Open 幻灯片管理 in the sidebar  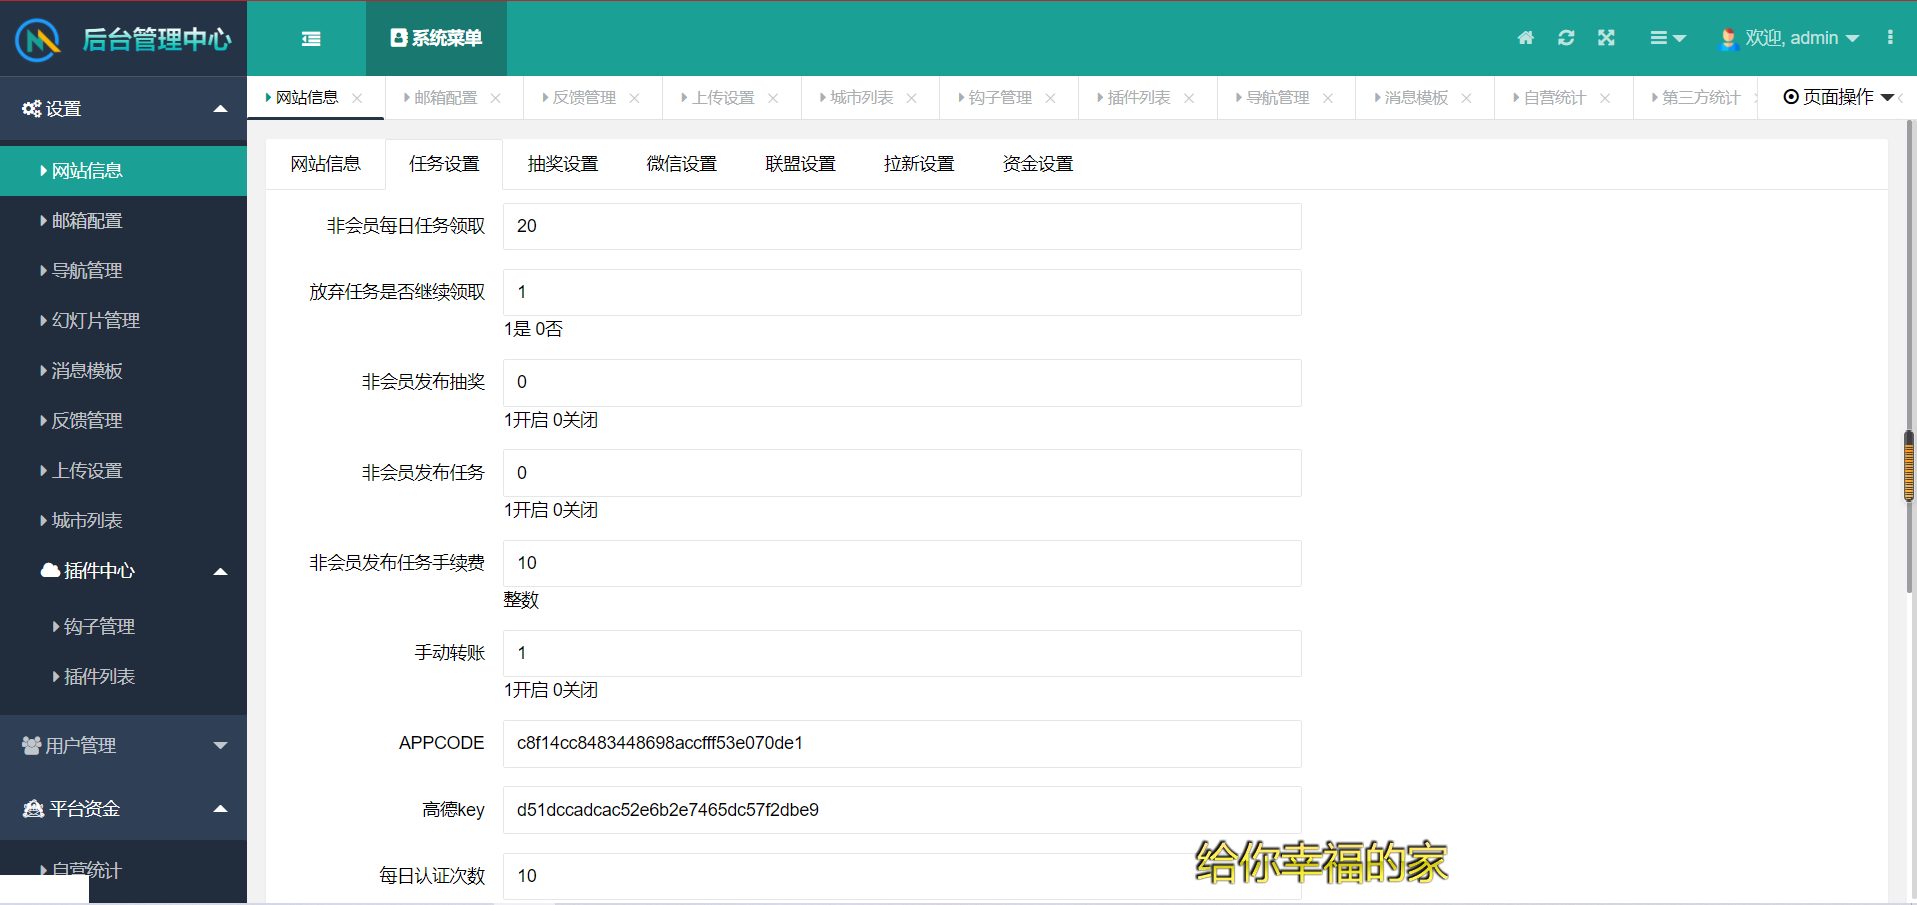(x=95, y=321)
